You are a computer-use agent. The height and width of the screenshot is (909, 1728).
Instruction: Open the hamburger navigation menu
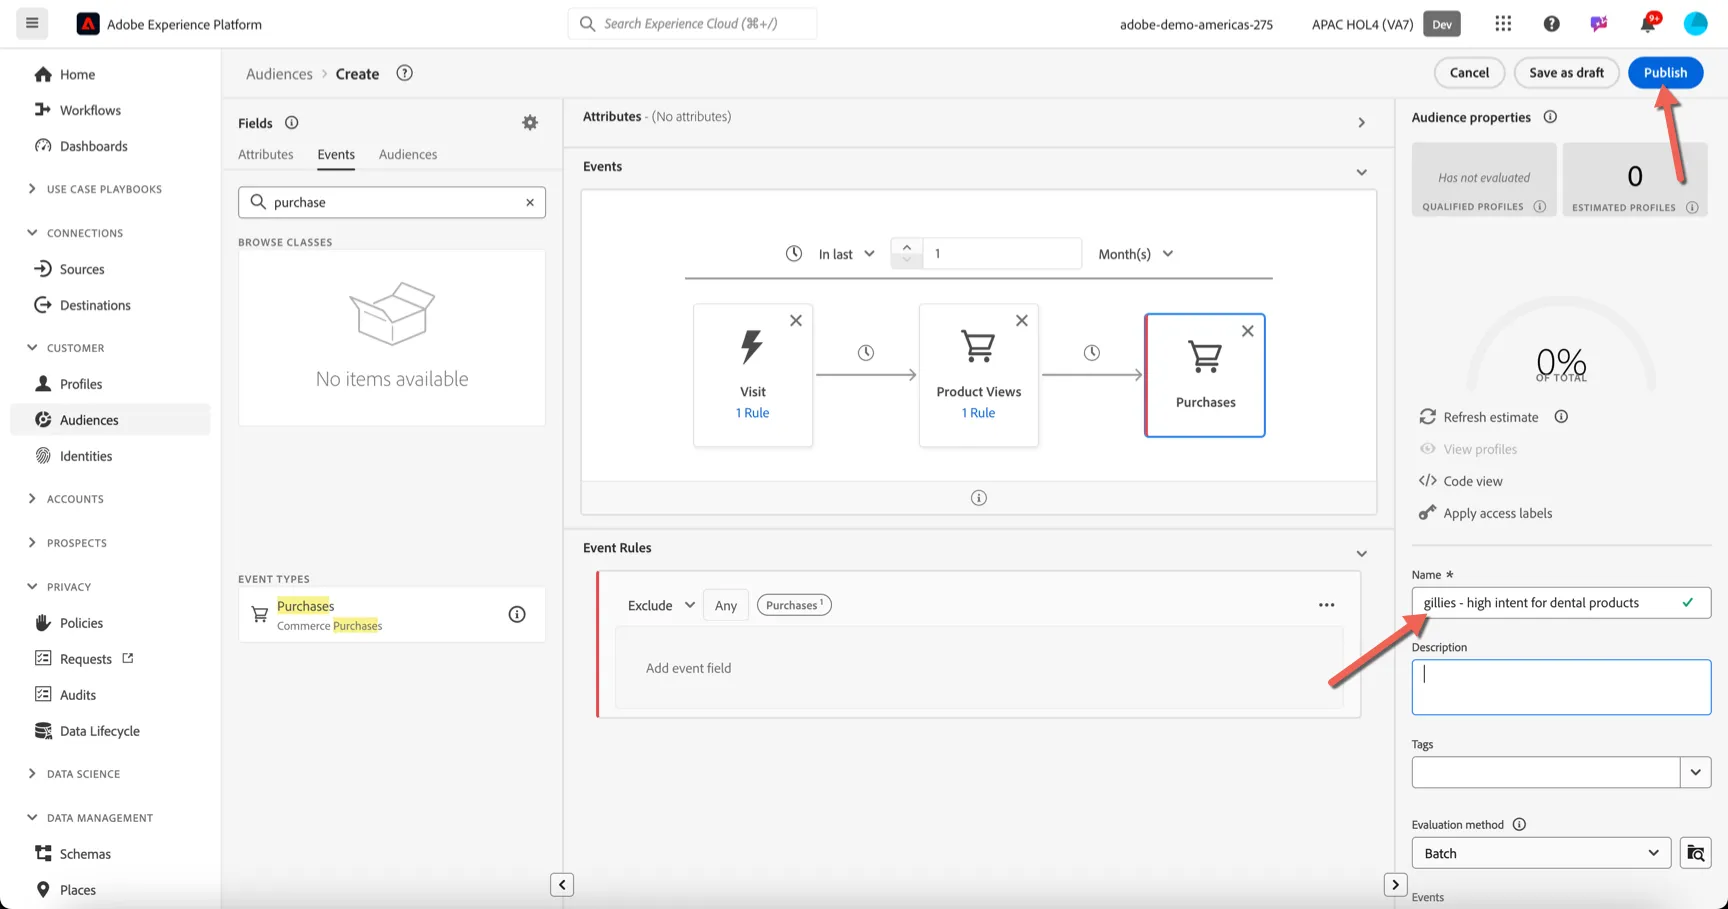[x=32, y=23]
